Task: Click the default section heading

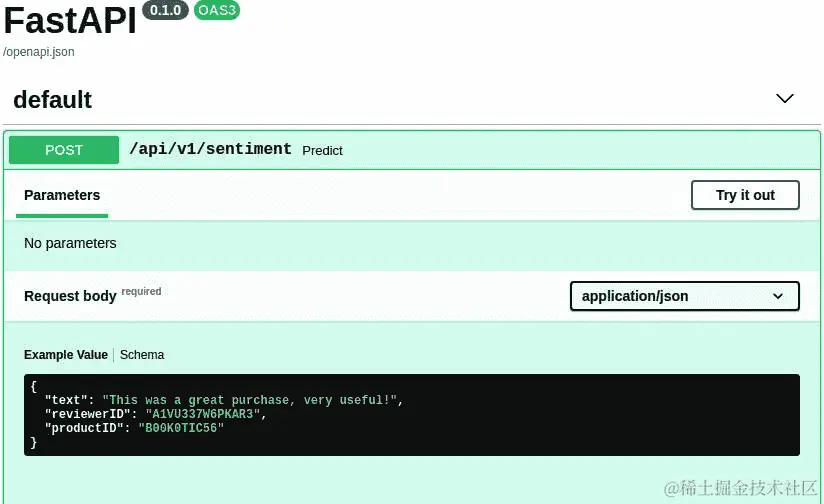Action: pyautogui.click(x=53, y=100)
